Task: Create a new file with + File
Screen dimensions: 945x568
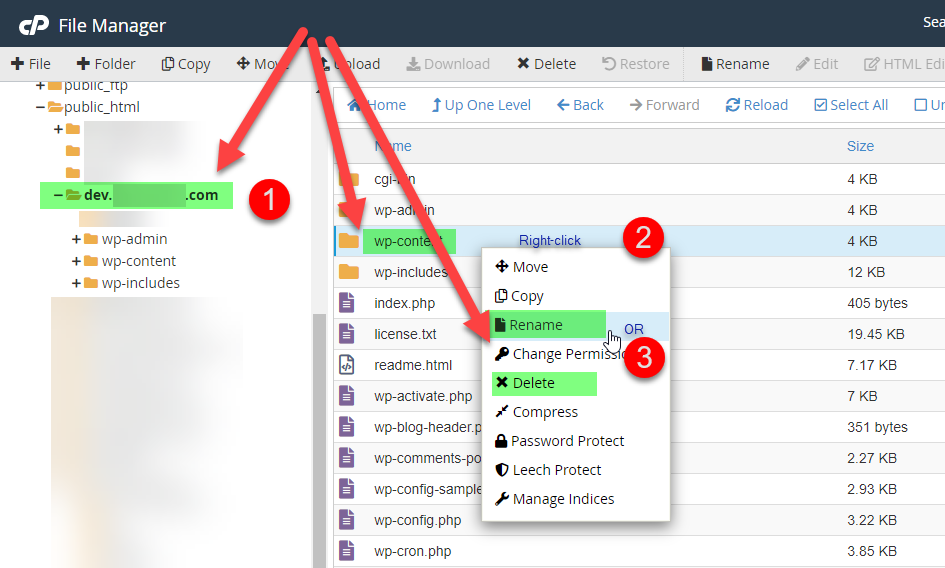Action: [31, 64]
